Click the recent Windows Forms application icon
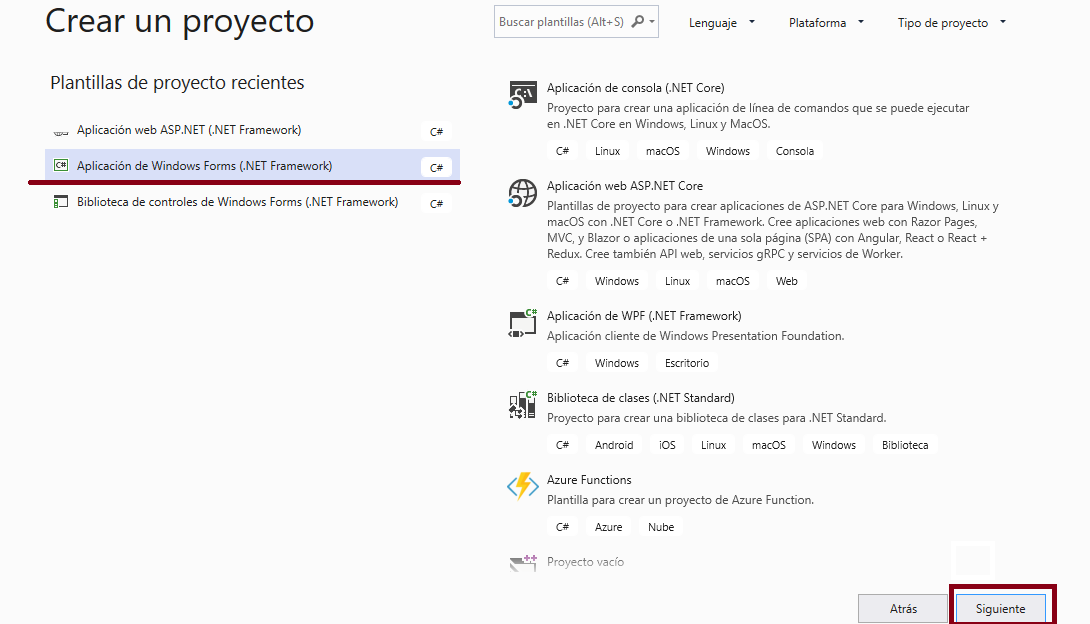 click(x=61, y=165)
